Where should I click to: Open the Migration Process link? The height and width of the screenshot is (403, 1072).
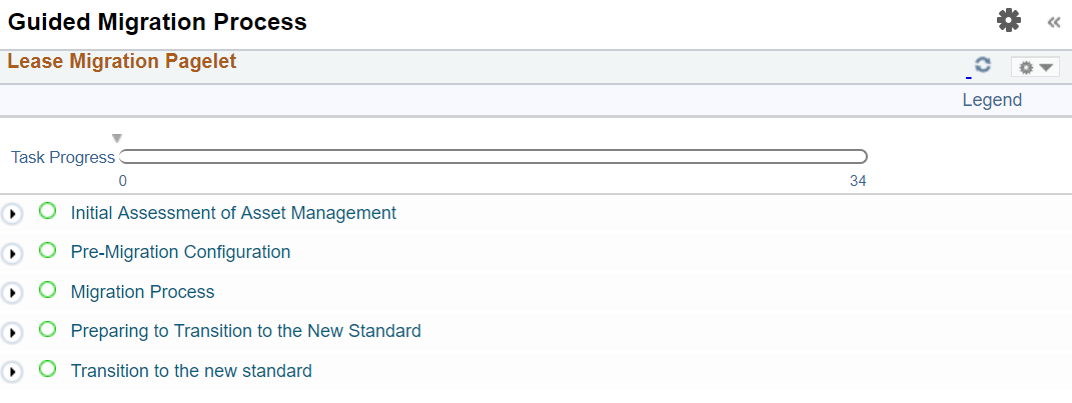click(142, 292)
